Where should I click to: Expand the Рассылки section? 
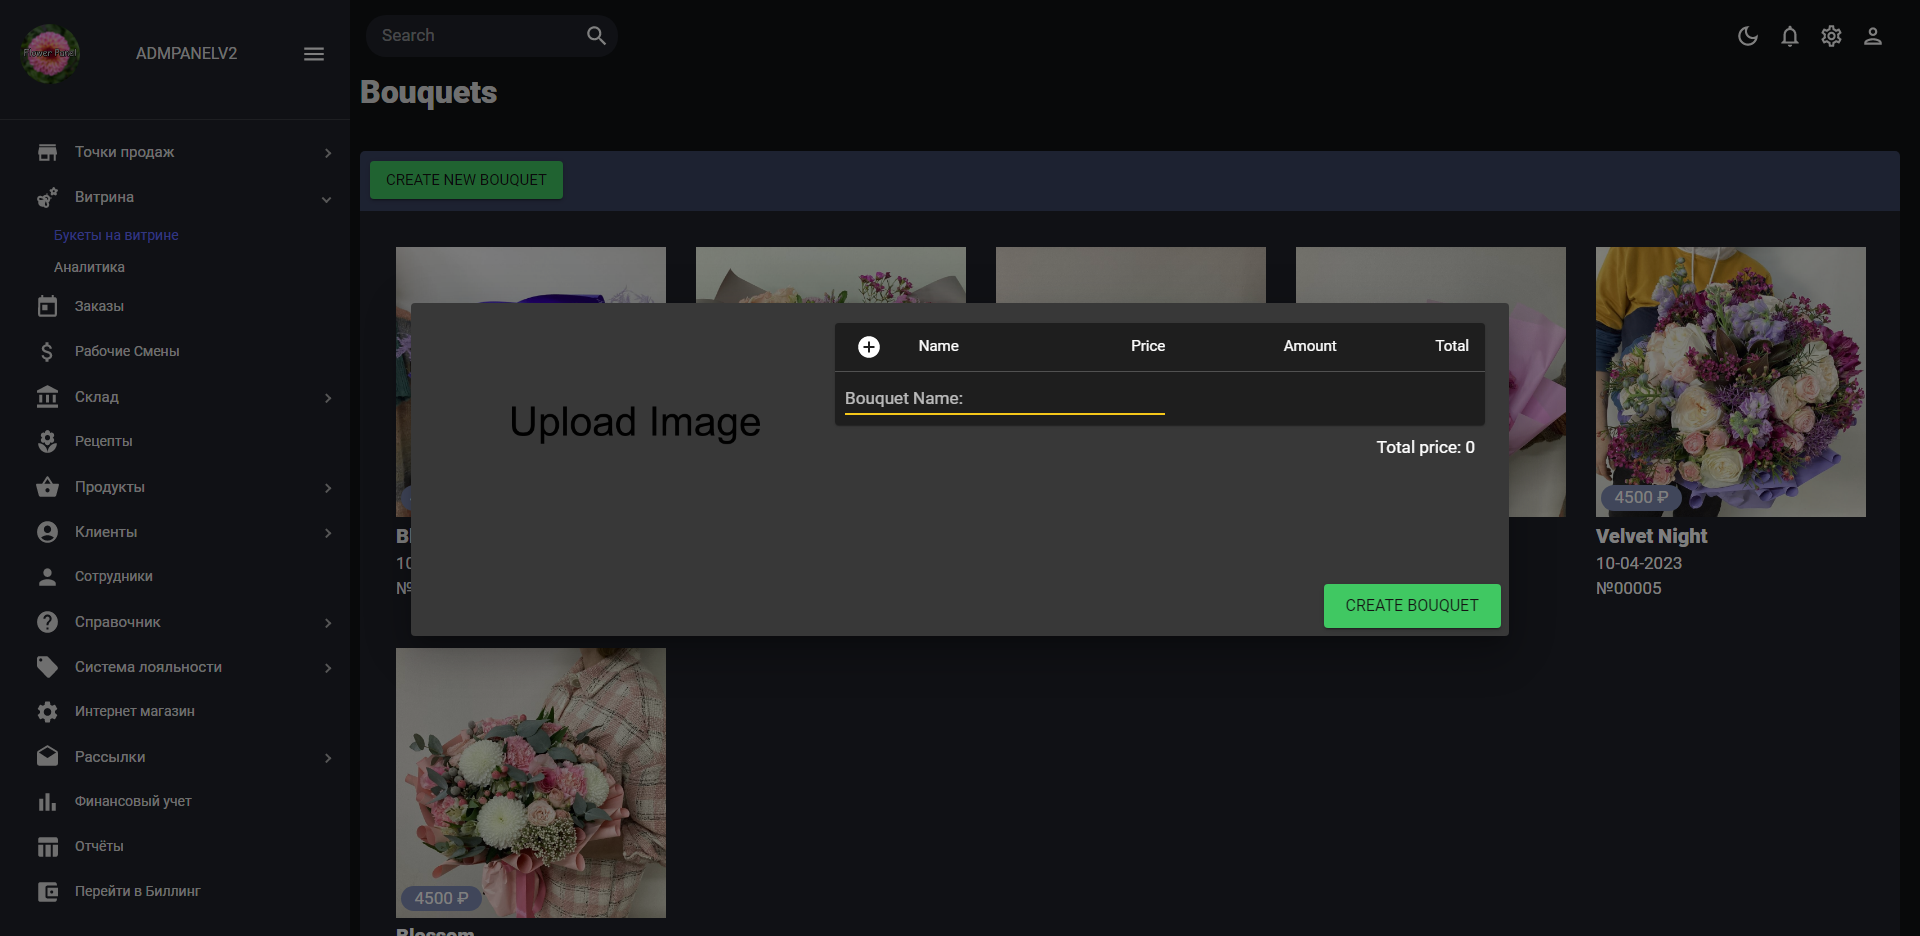329,758
